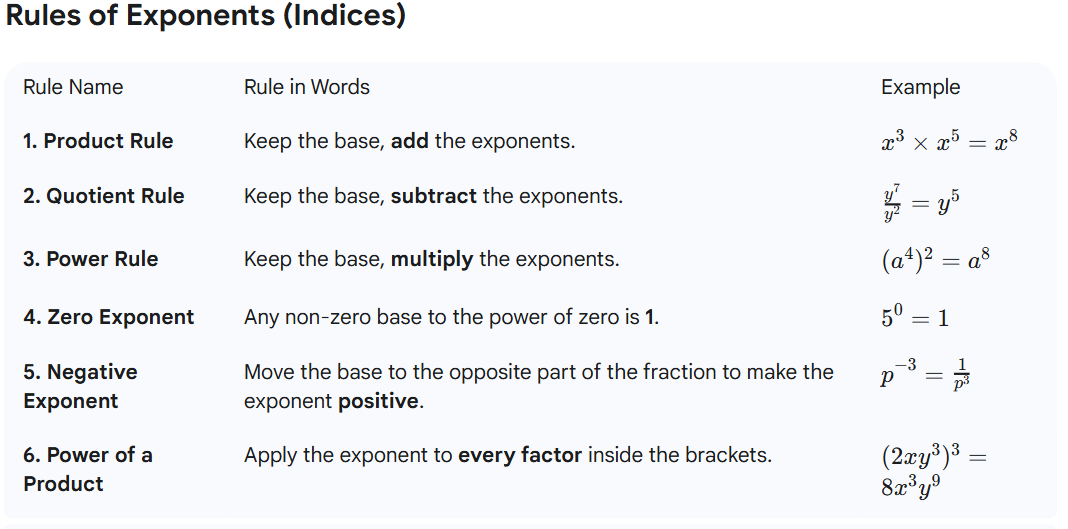
Task: Select the "4. Zero Exponent" row label
Action: (109, 317)
